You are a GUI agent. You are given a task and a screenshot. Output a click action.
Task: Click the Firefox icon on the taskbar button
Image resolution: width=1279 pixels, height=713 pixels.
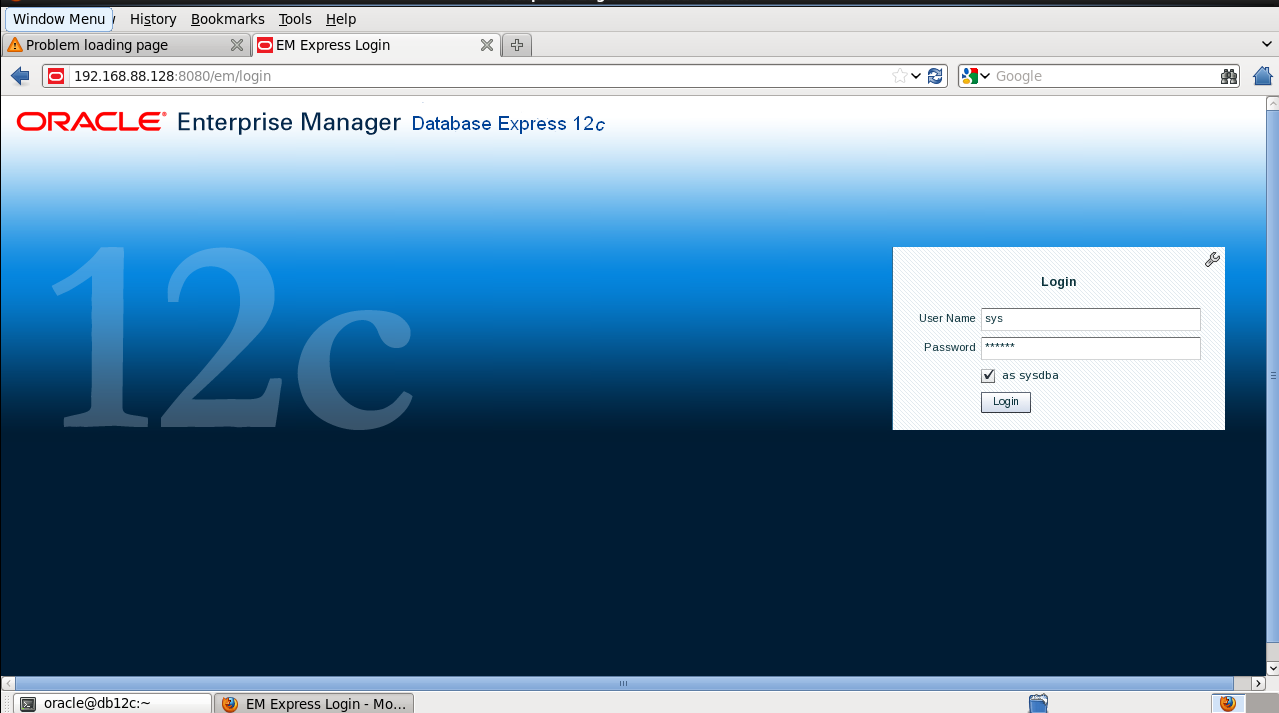pos(230,704)
